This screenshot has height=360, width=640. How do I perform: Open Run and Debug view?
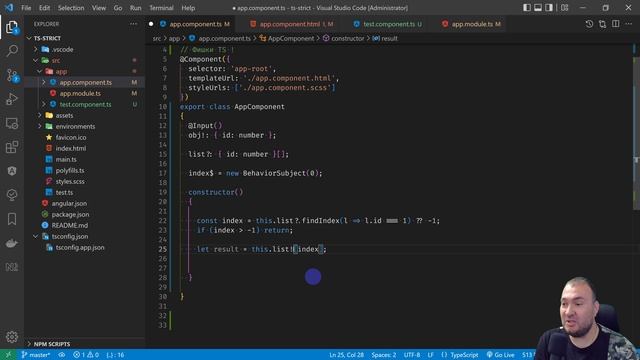click(12, 99)
